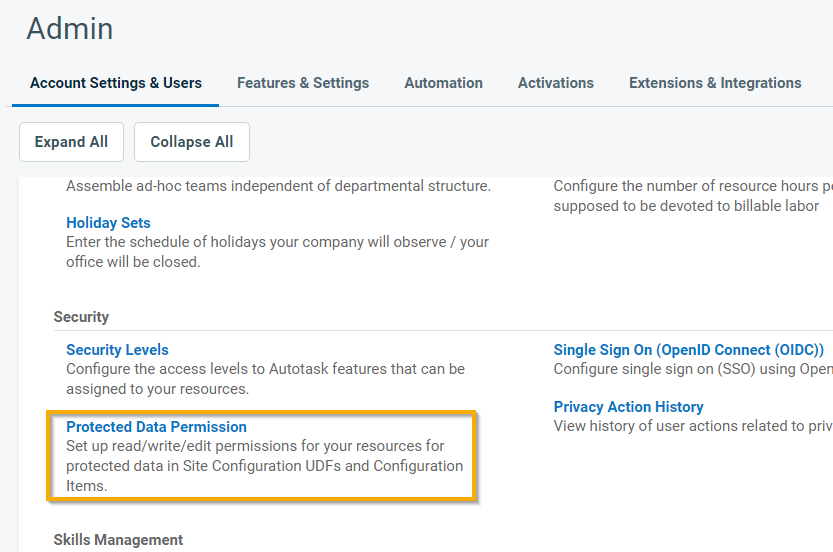Click the ad-hoc teams description text
Screen dimensions: 833x552
[x=278, y=186]
